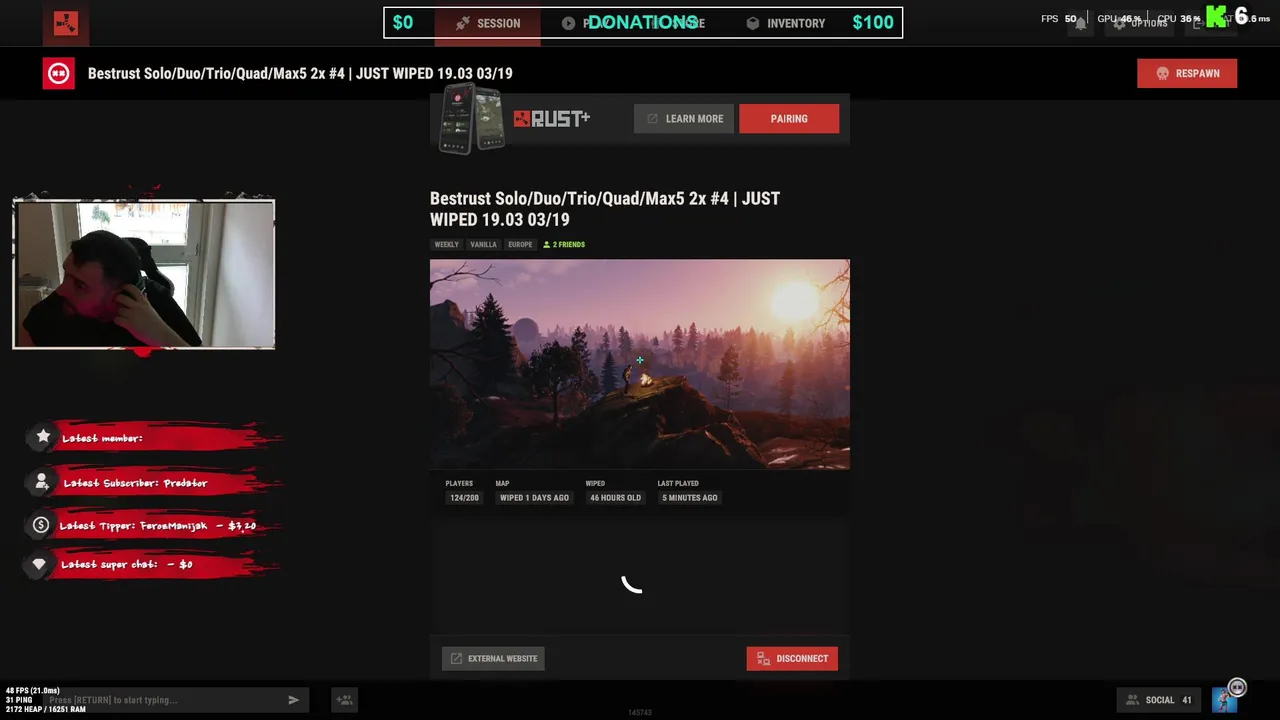Click the Latest super chat diamond icon
Image resolution: width=1280 pixels, height=720 pixels.
pyautogui.click(x=39, y=564)
